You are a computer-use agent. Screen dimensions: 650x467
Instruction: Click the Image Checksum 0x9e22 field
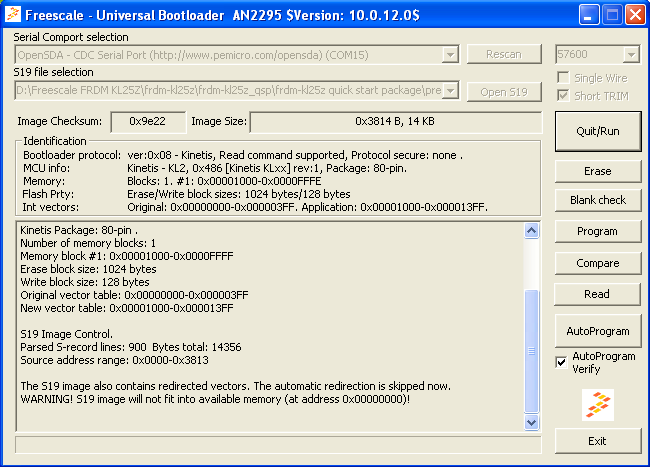(x=148, y=122)
